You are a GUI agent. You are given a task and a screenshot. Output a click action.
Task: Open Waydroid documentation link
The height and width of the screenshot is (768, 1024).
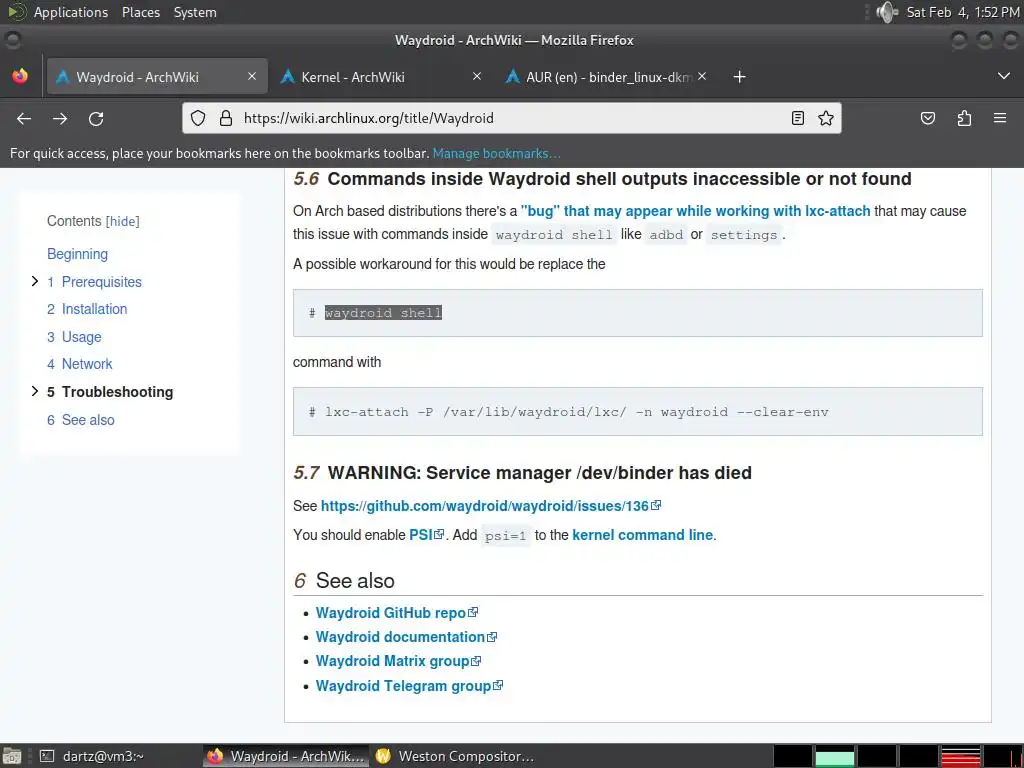[406, 637]
